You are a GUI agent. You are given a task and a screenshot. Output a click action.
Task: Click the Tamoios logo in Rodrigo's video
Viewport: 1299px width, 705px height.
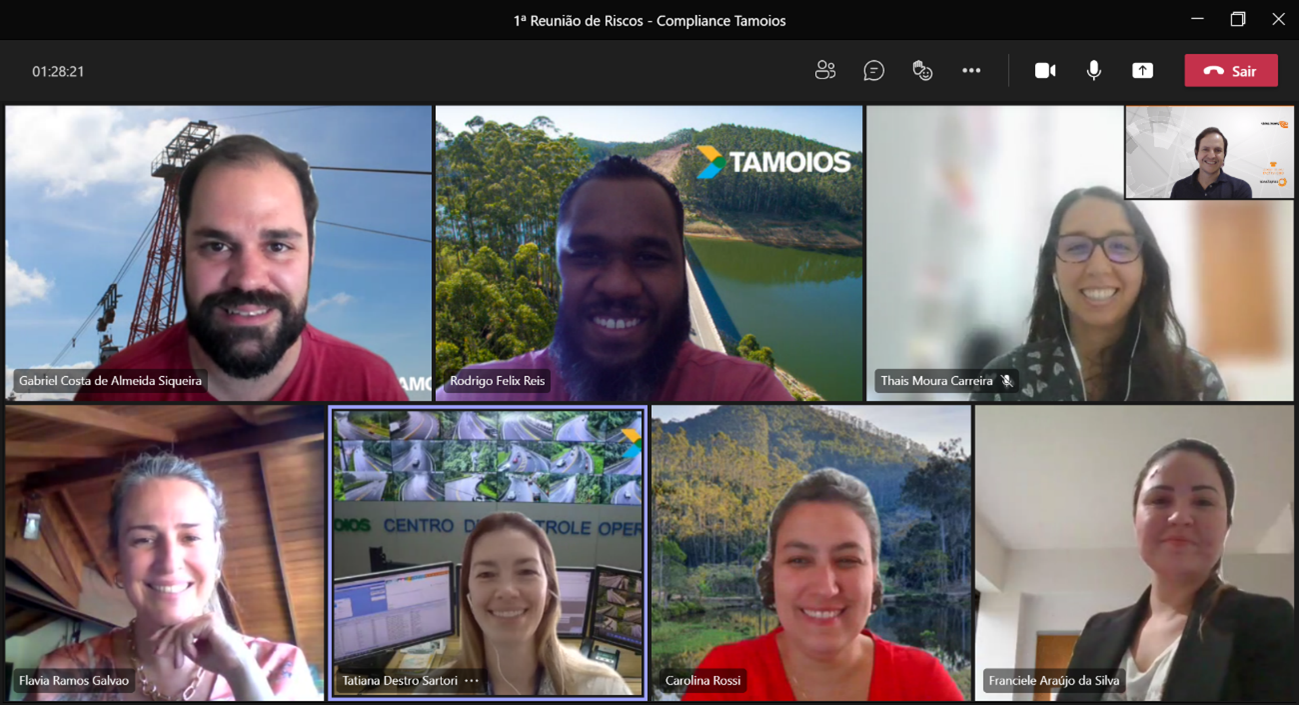tap(774, 162)
